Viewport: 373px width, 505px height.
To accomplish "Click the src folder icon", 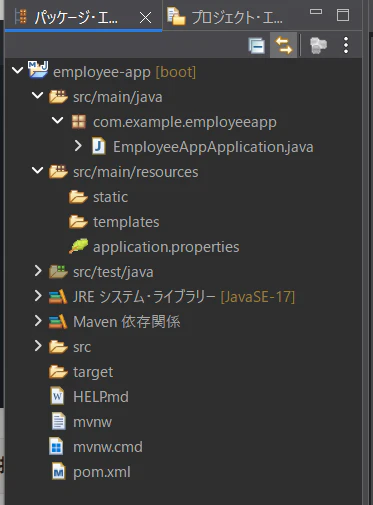I will tap(58, 347).
